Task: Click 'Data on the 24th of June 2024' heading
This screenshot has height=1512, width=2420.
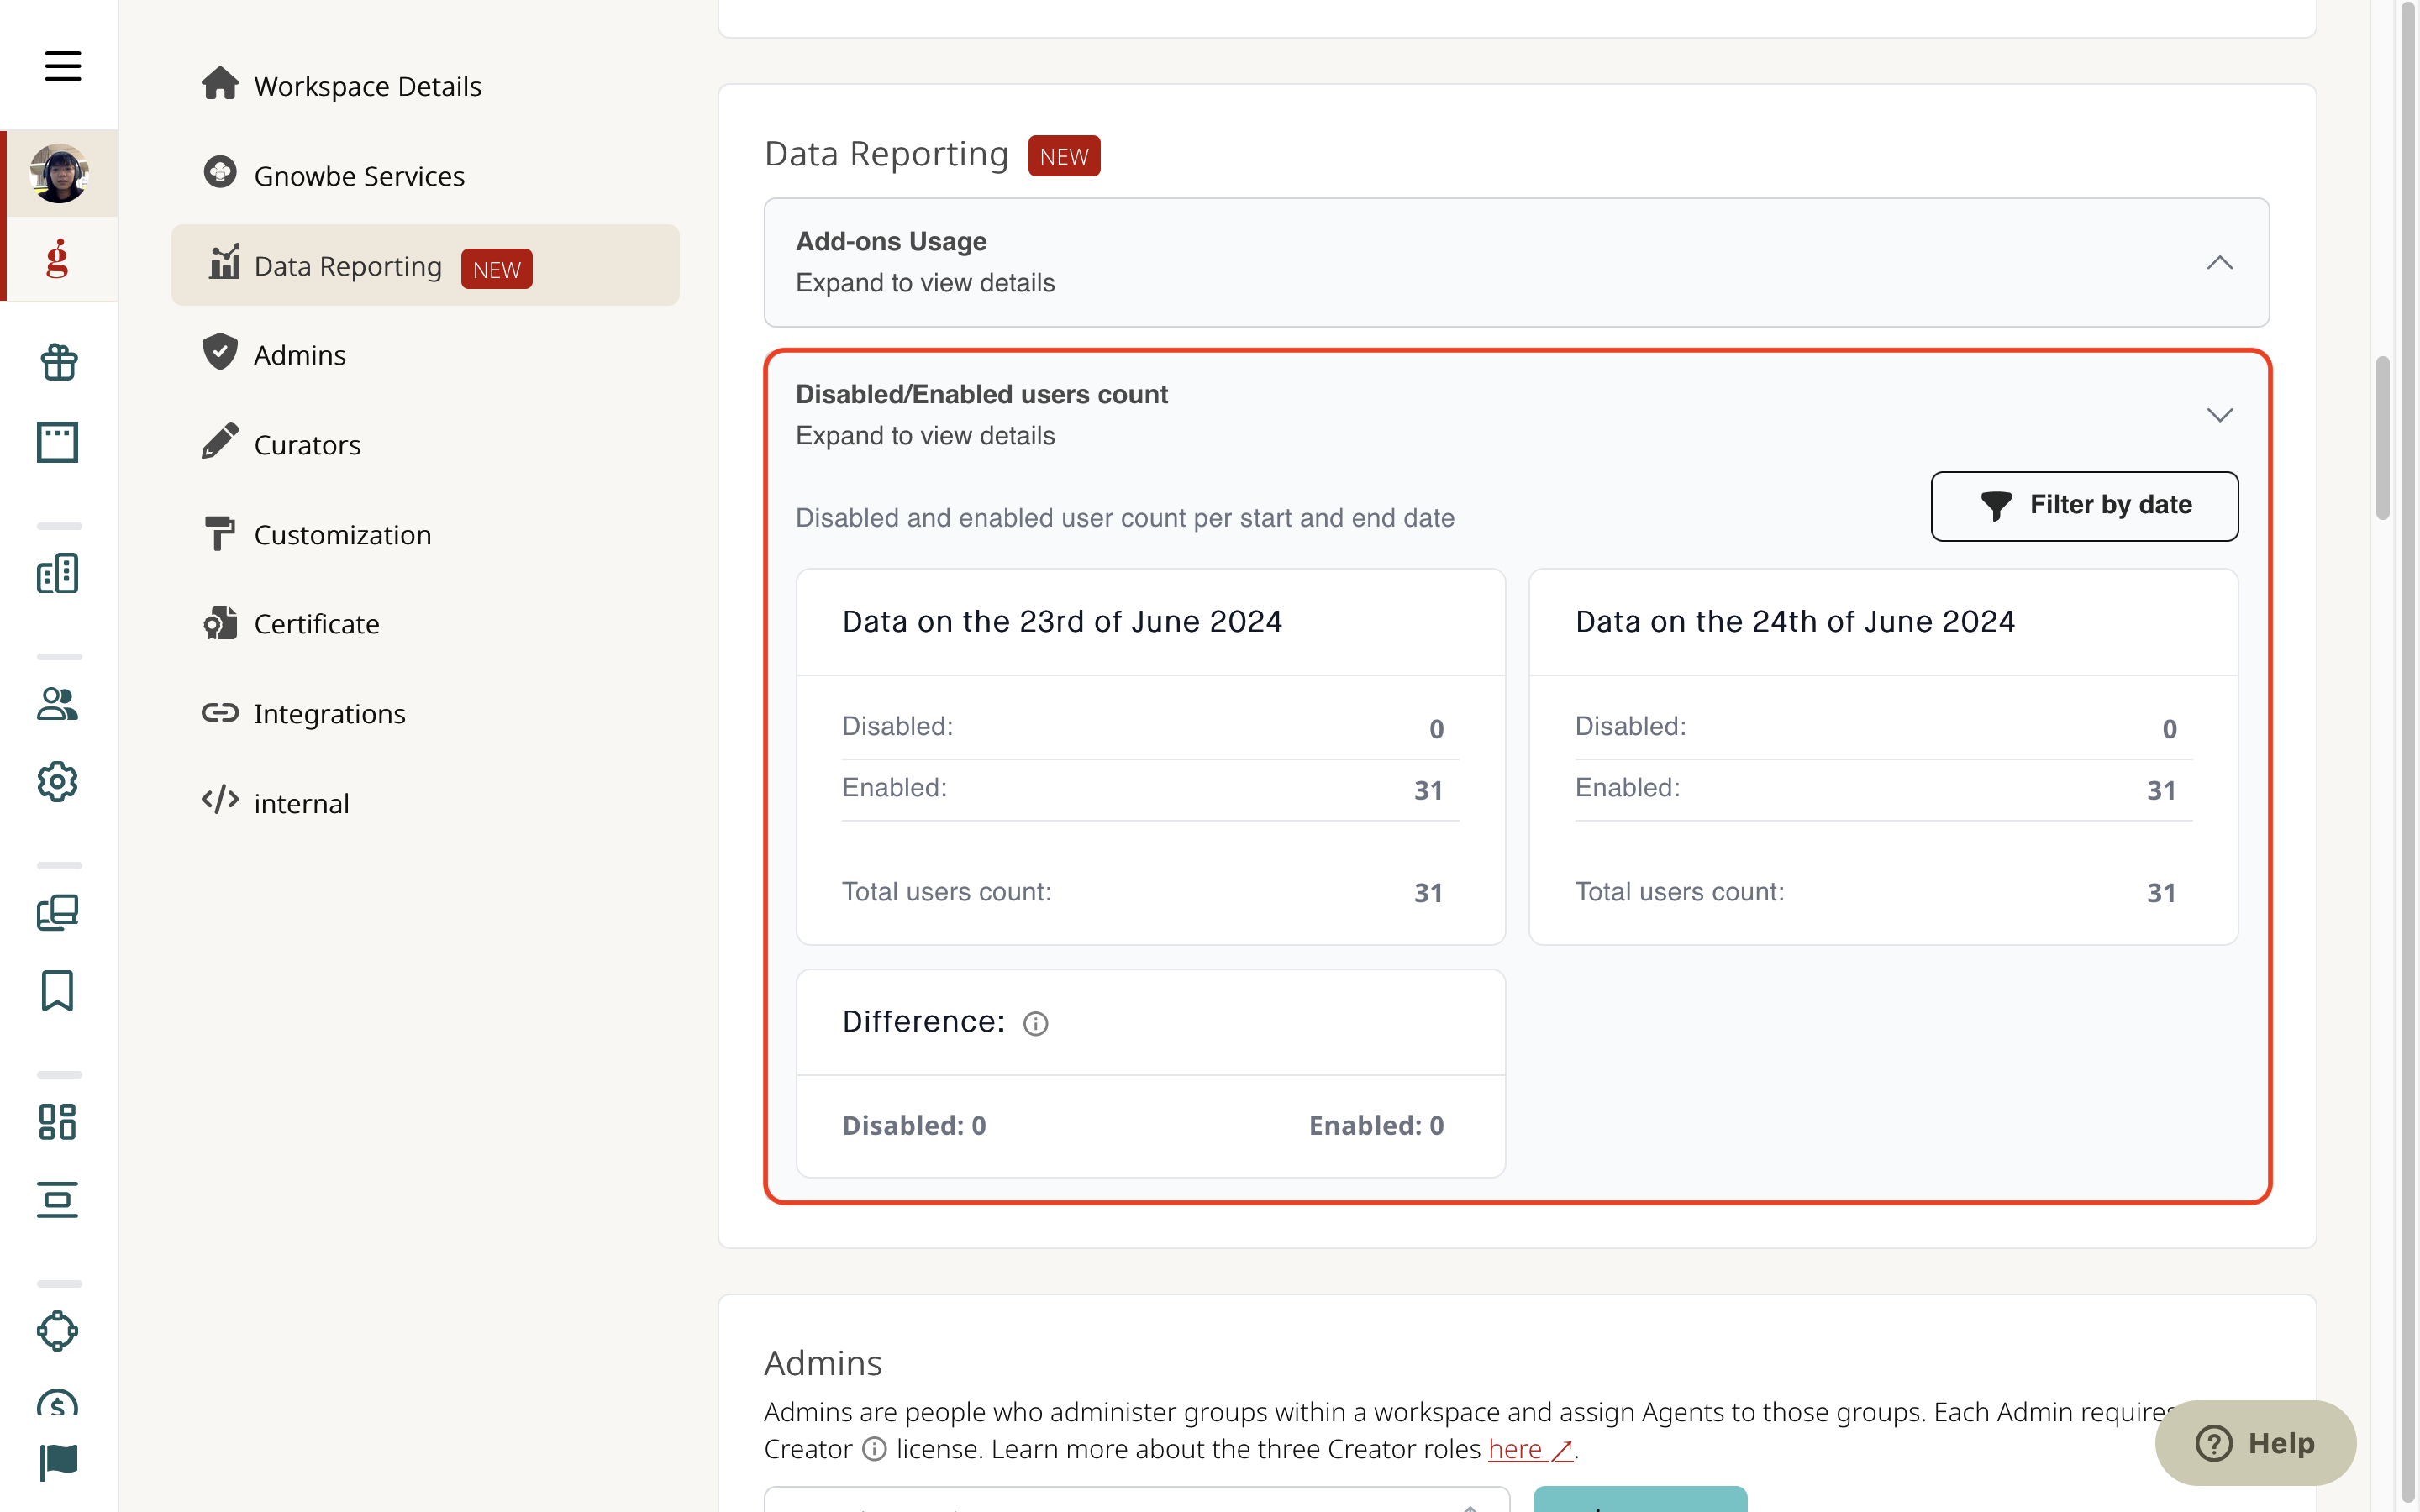Action: coord(1795,621)
